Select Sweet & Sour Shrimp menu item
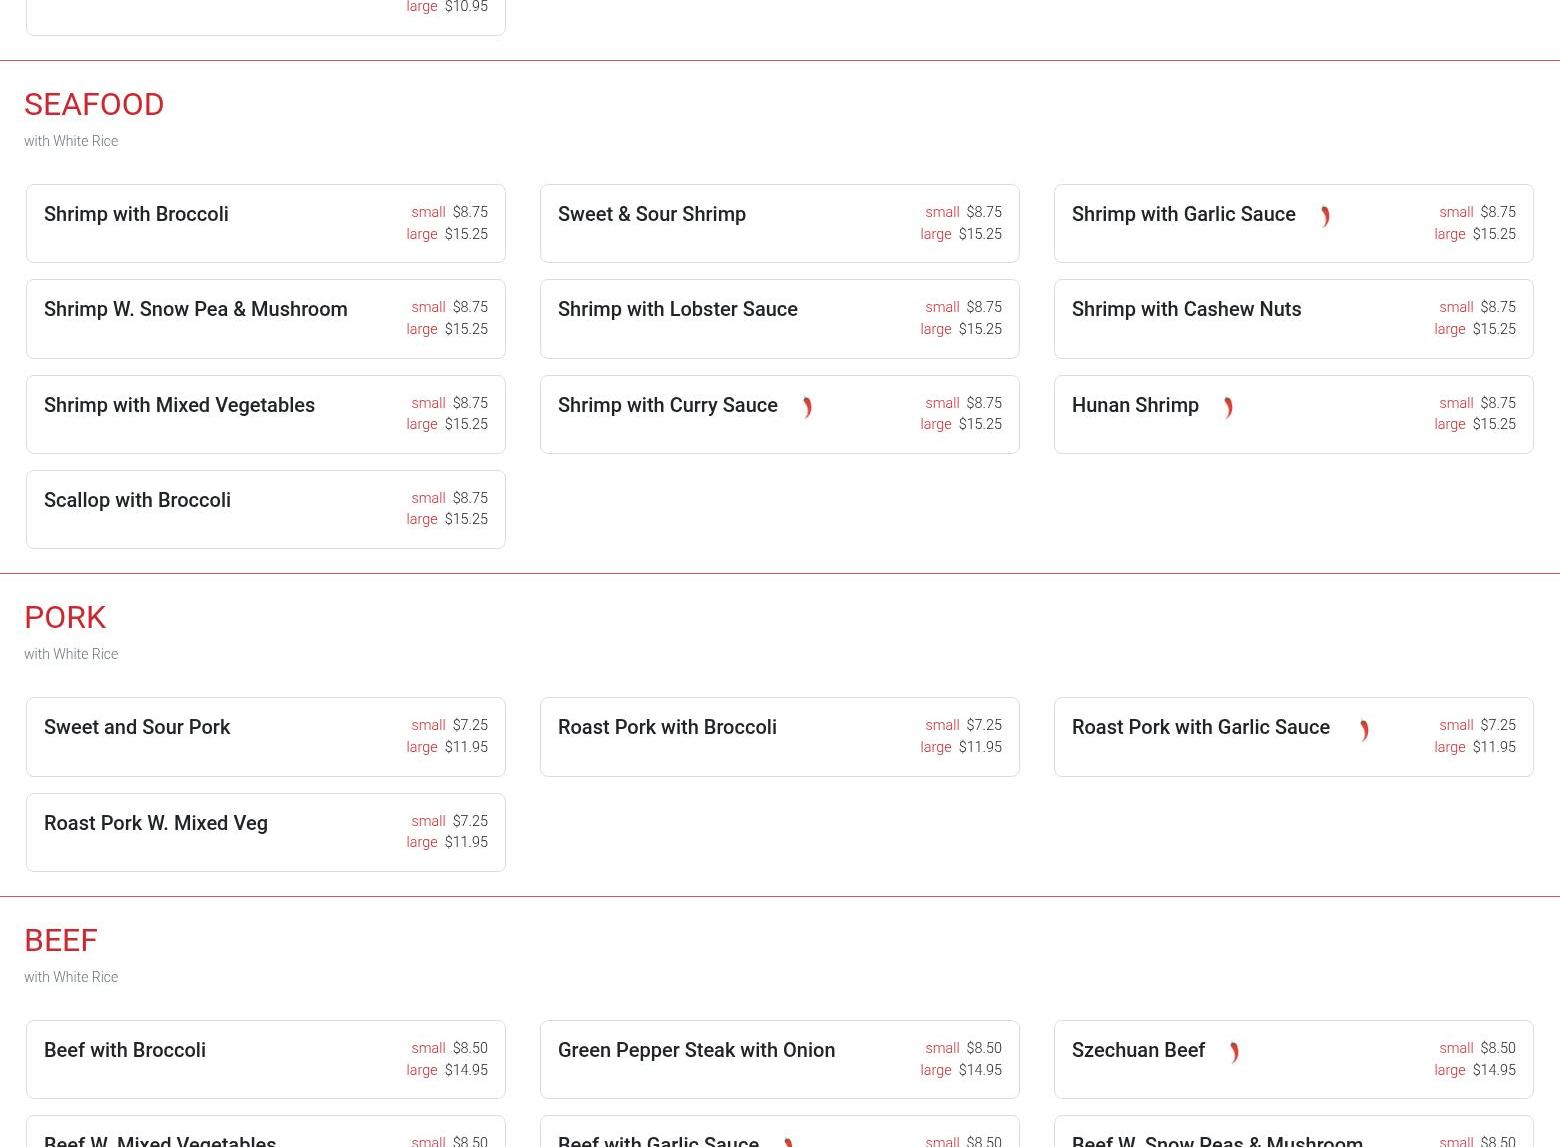The height and width of the screenshot is (1147, 1560). point(651,214)
